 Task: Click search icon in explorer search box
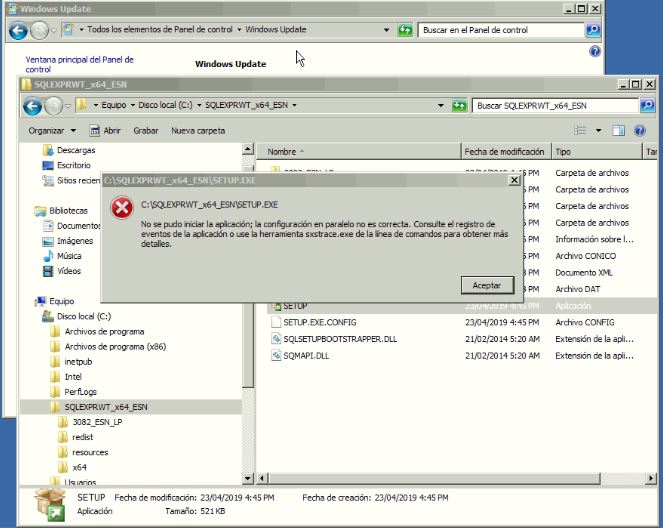[x=647, y=105]
